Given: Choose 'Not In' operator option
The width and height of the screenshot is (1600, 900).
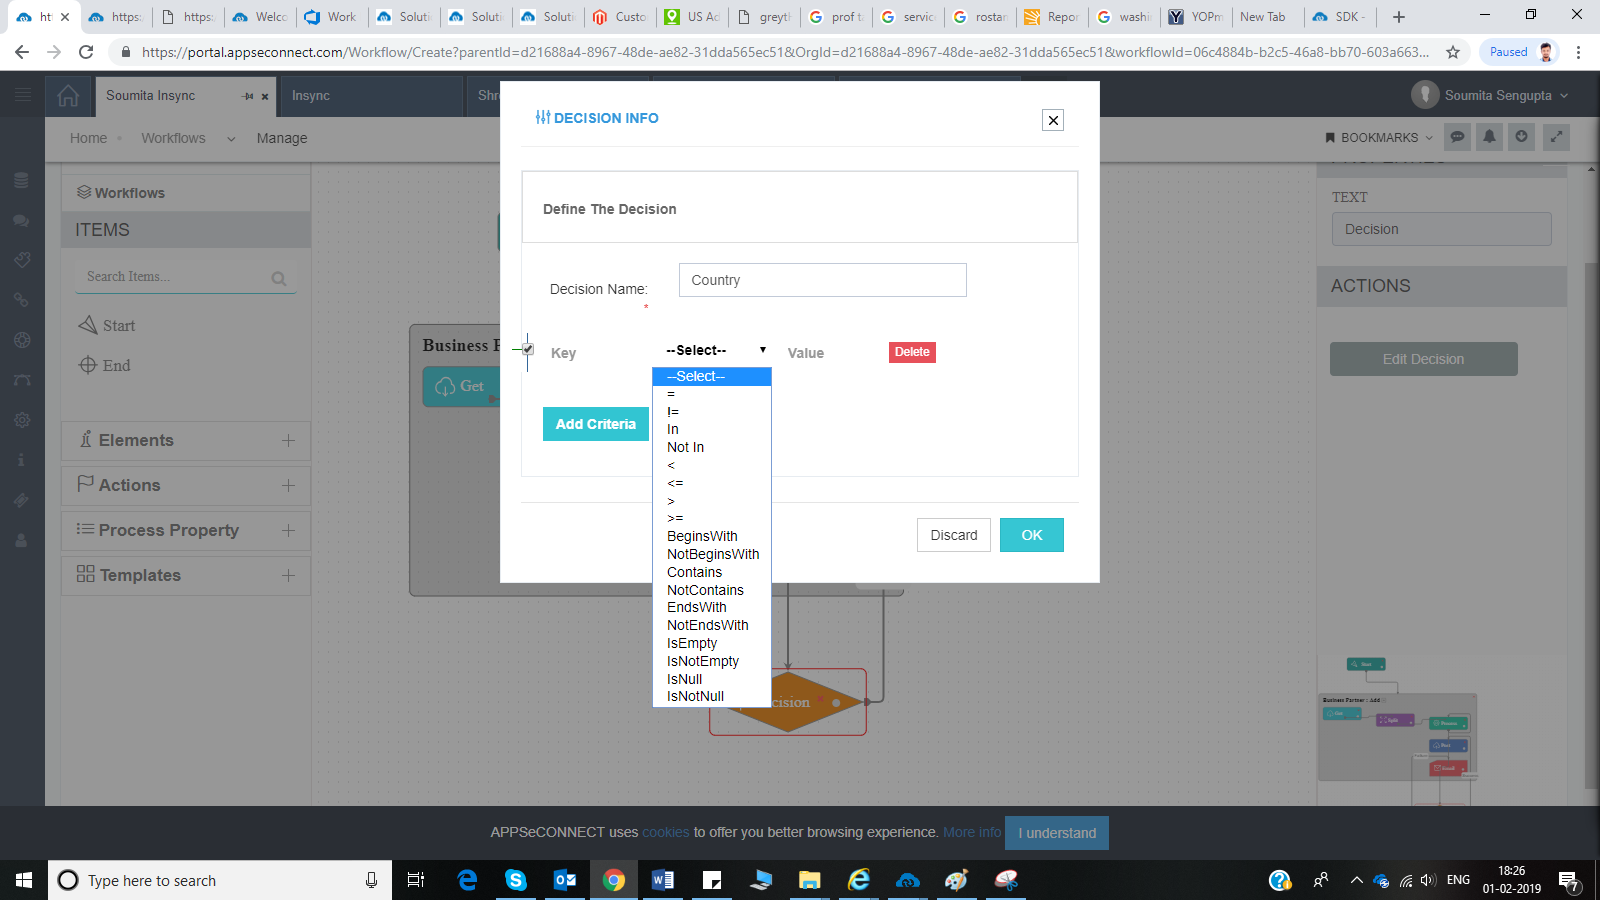Looking at the screenshot, I should point(685,448).
